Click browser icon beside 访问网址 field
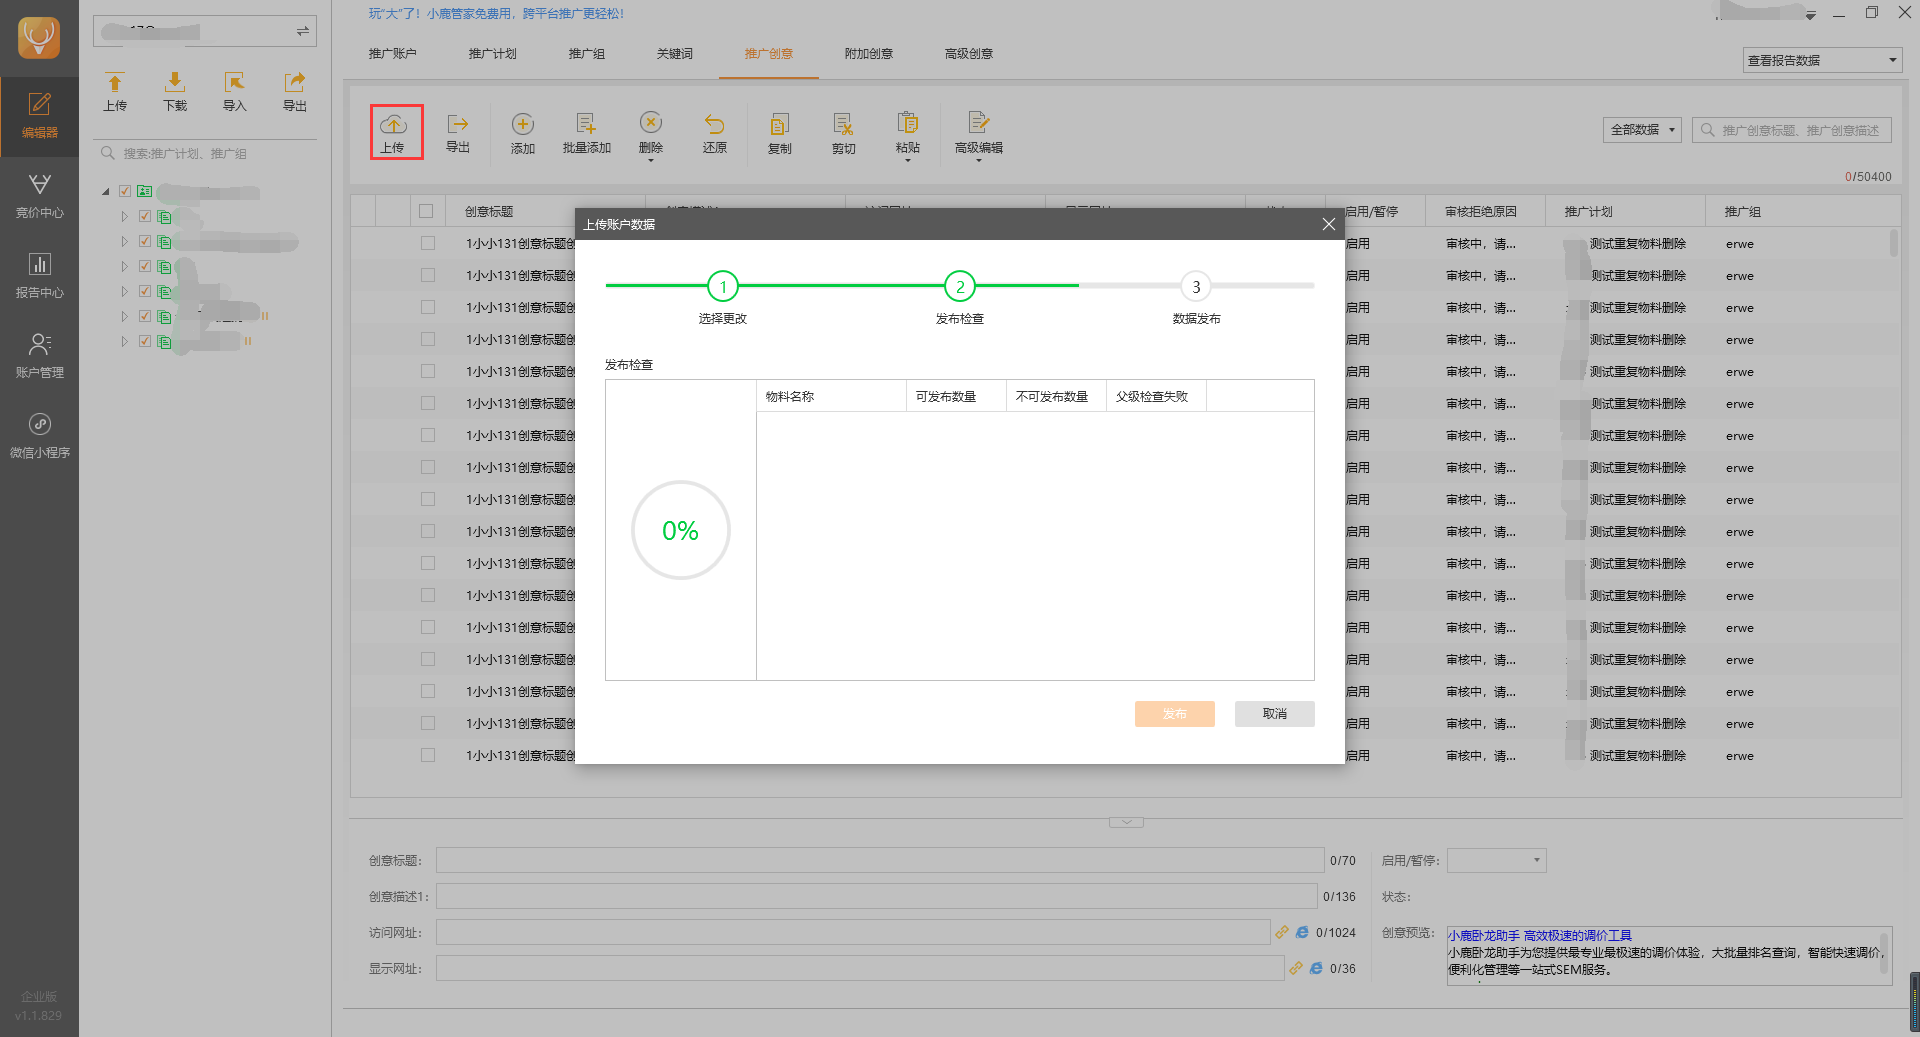This screenshot has width=1920, height=1037. 1302,932
